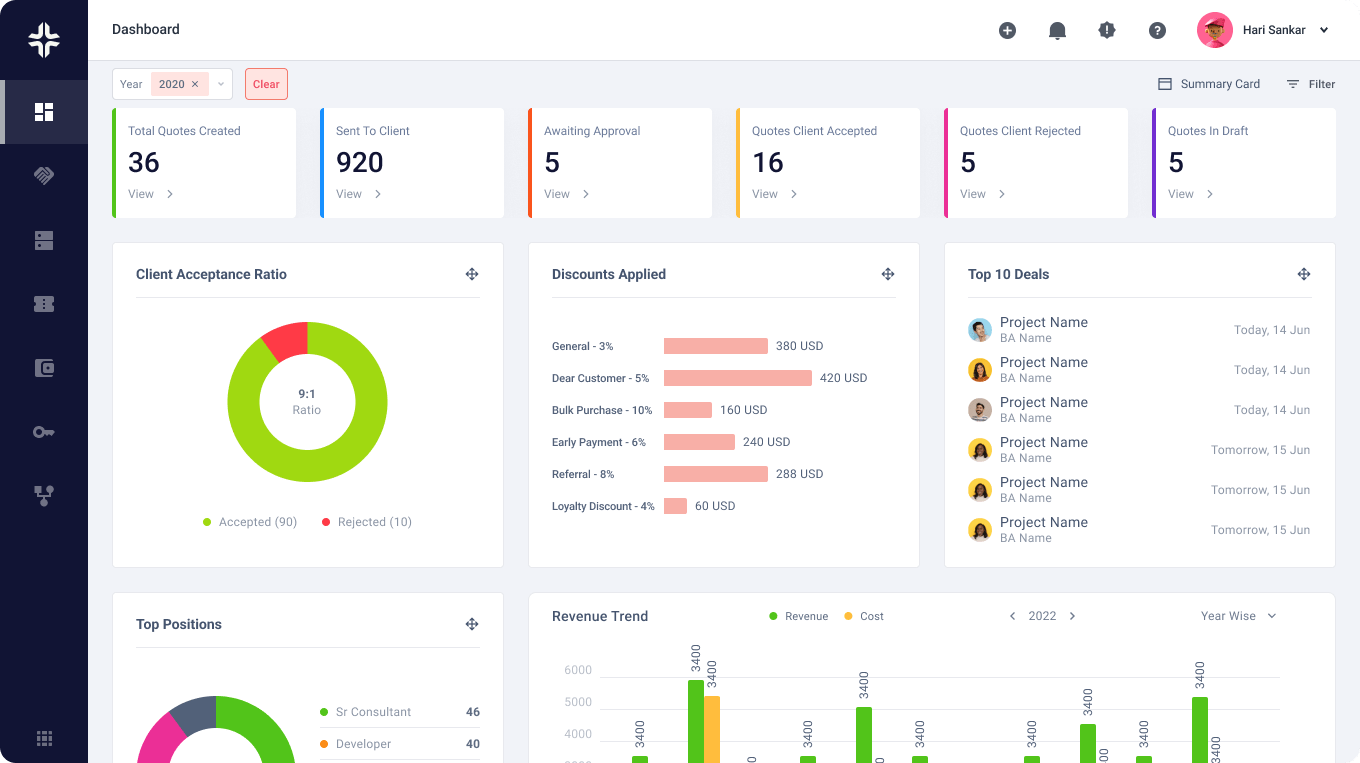
Task: Open the Summary Card option
Action: tap(1209, 84)
